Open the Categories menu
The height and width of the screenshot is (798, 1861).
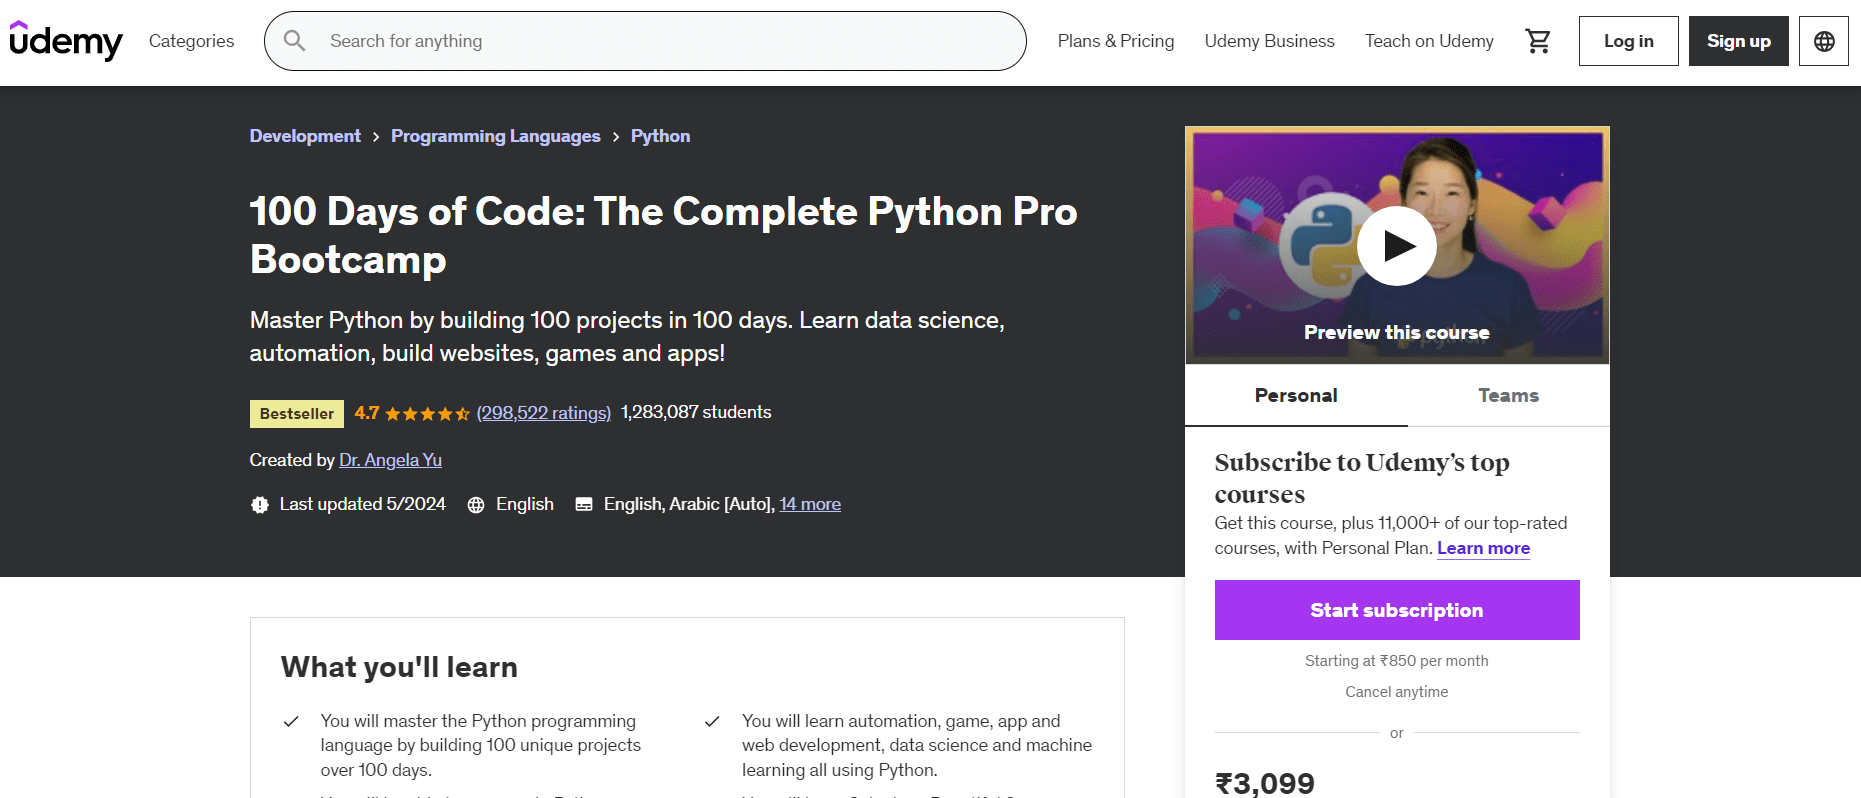(x=191, y=41)
